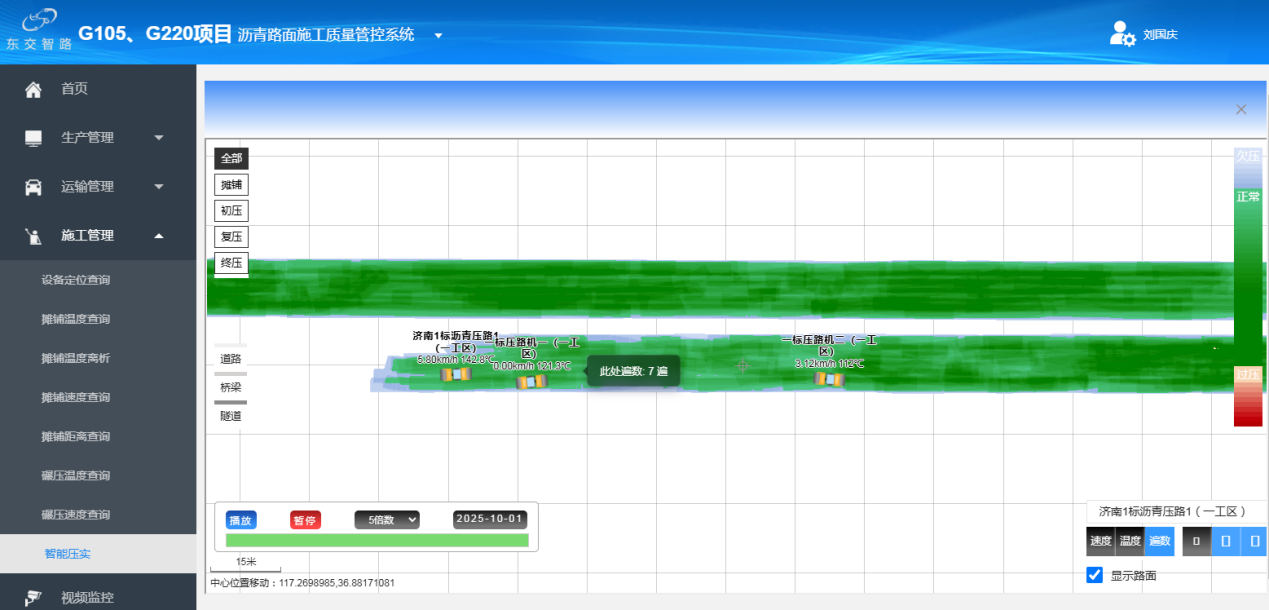Viewport: 1269px width, 610px height.
Task: Uncheck the 显示路面 checkbox
Action: [1094, 575]
